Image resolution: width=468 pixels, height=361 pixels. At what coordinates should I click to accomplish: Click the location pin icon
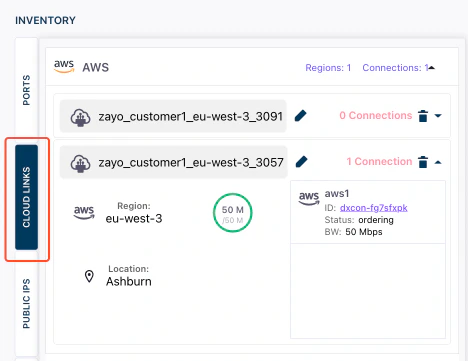point(89,276)
